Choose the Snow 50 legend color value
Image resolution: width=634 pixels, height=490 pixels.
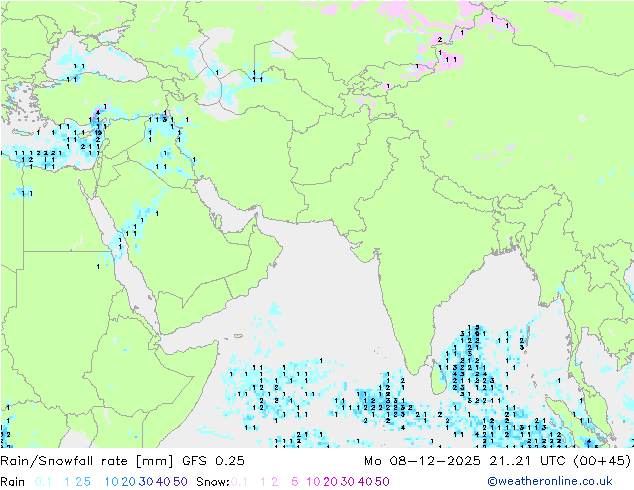point(382,482)
